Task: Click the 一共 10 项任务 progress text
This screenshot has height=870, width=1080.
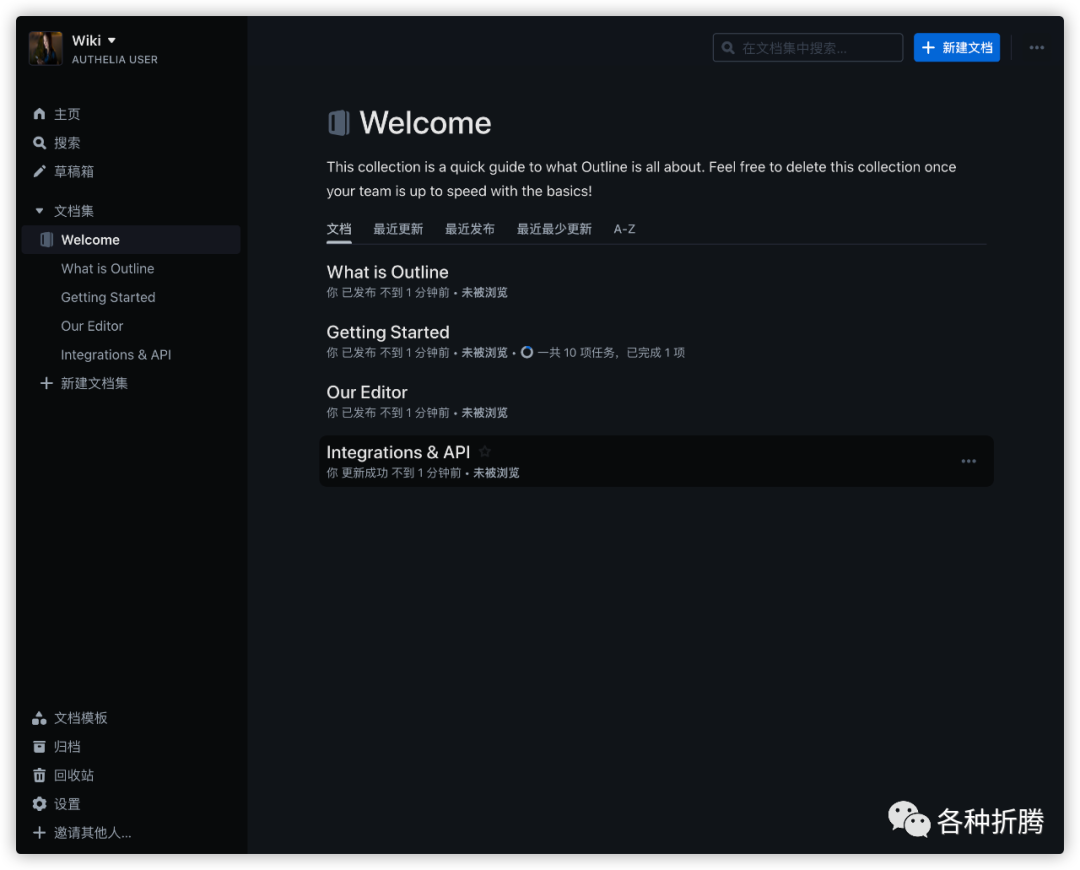Action: tap(611, 353)
